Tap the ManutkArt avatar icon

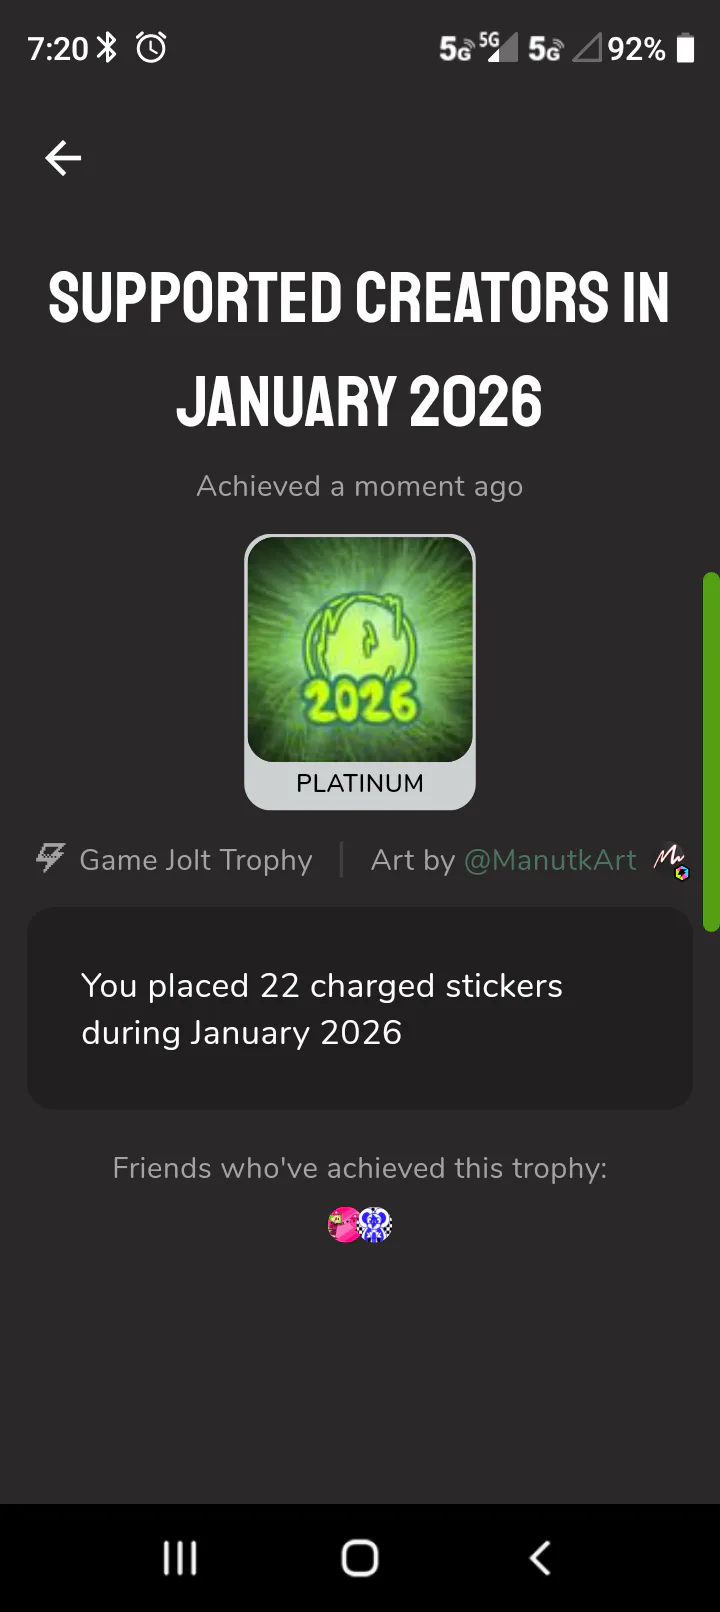click(670, 860)
